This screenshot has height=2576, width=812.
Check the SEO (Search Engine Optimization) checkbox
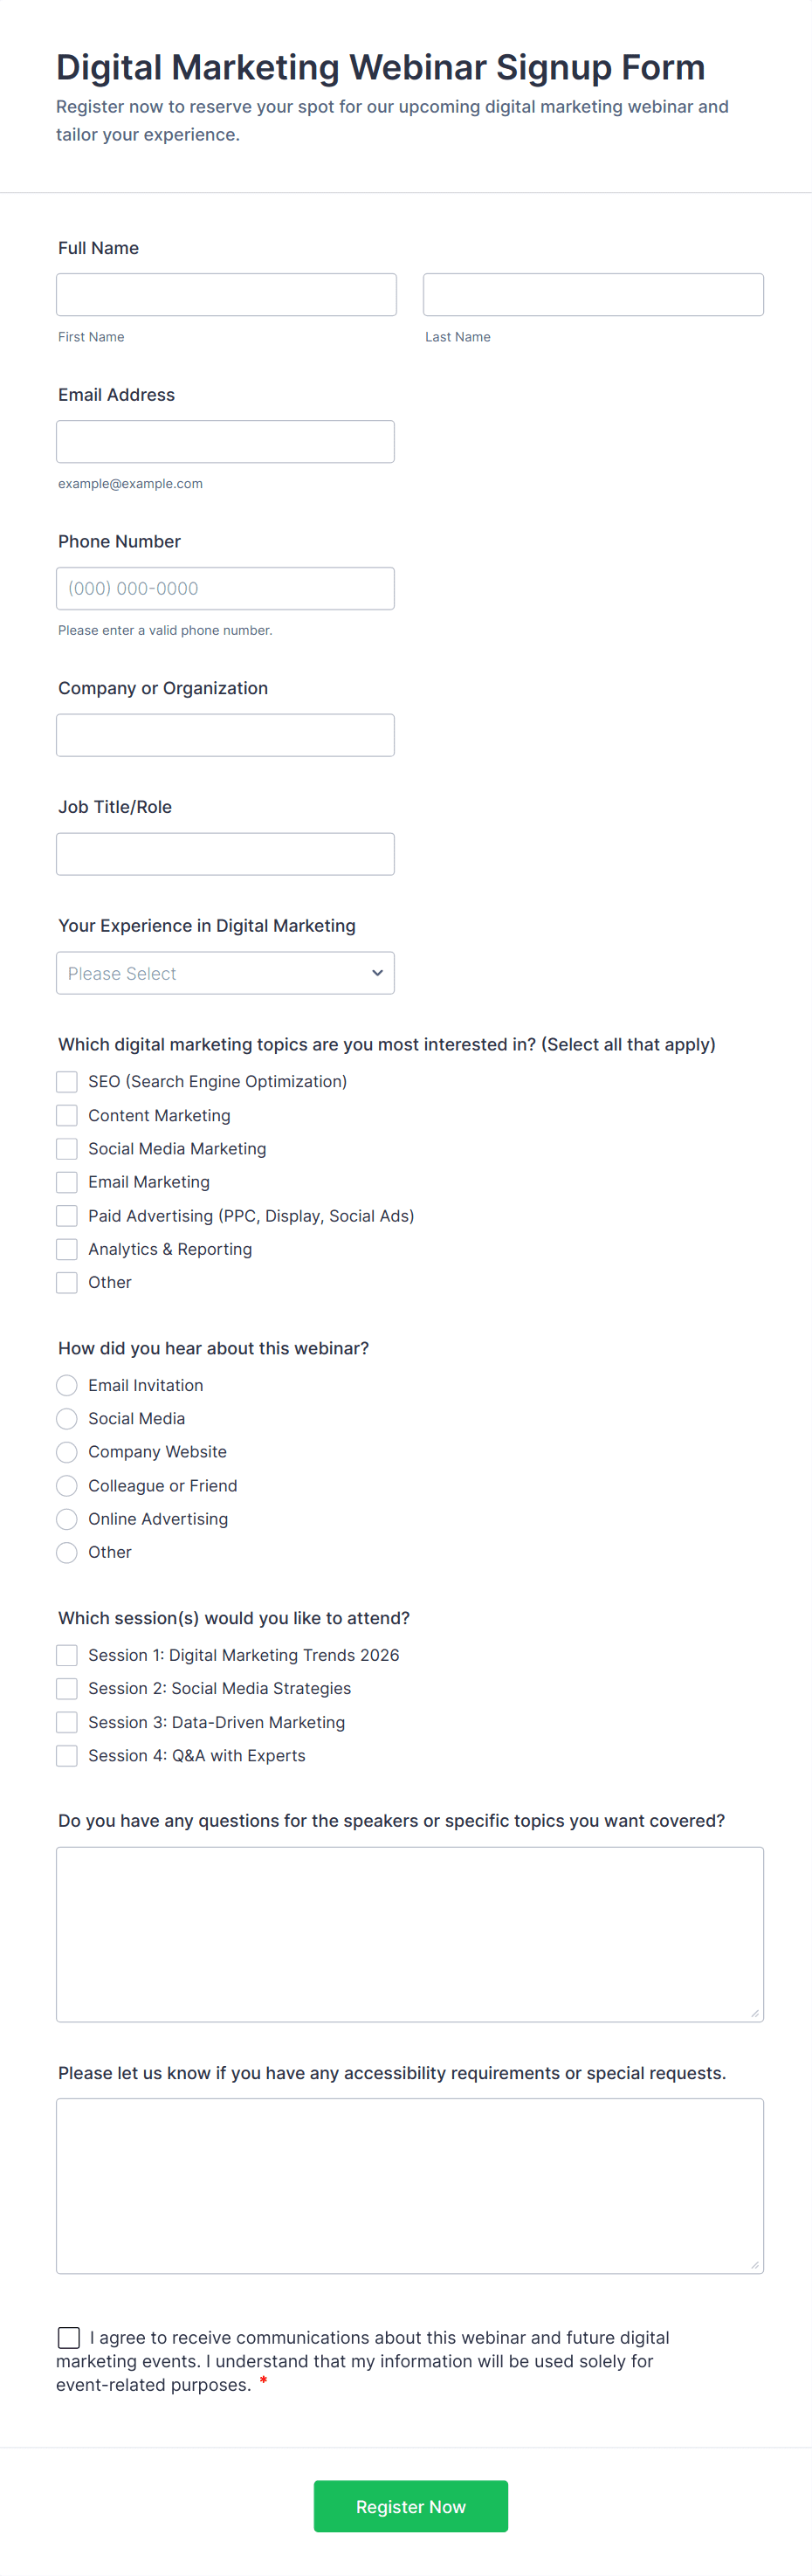coord(66,1081)
